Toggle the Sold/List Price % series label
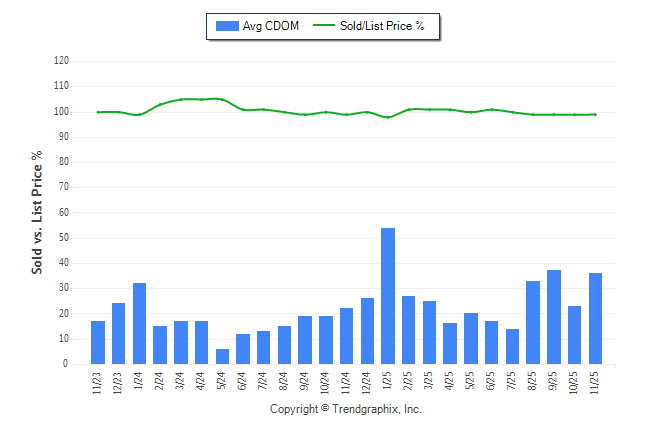 point(385,26)
